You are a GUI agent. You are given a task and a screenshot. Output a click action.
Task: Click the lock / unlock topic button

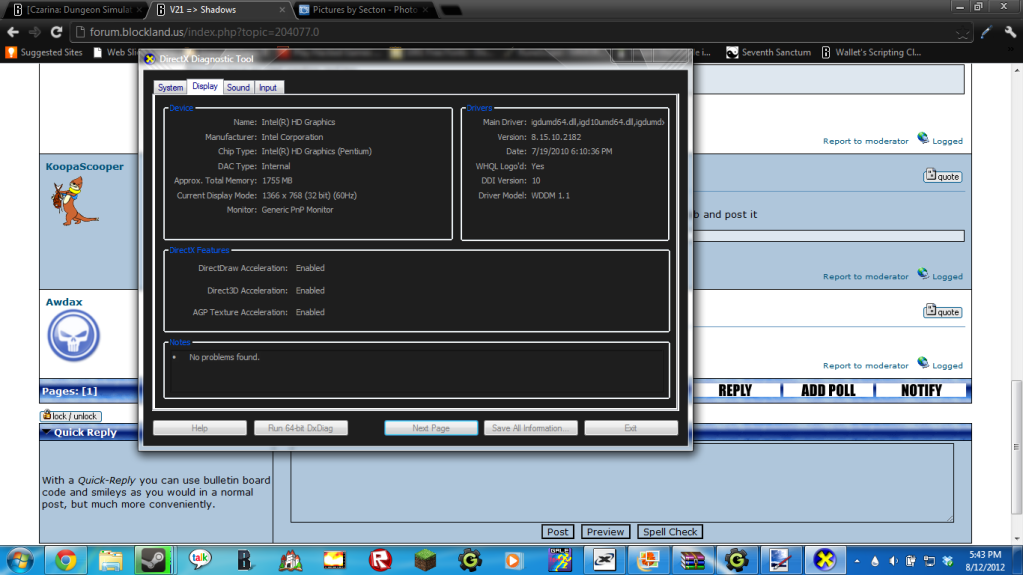point(70,416)
